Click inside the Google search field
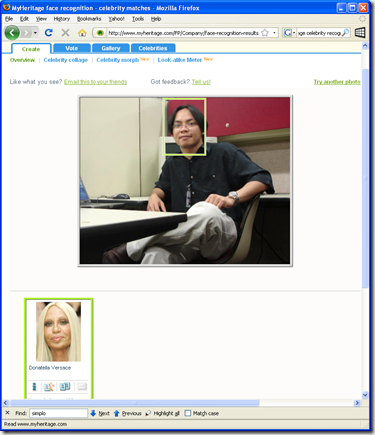The width and height of the screenshot is (375, 435). pyautogui.click(x=319, y=33)
